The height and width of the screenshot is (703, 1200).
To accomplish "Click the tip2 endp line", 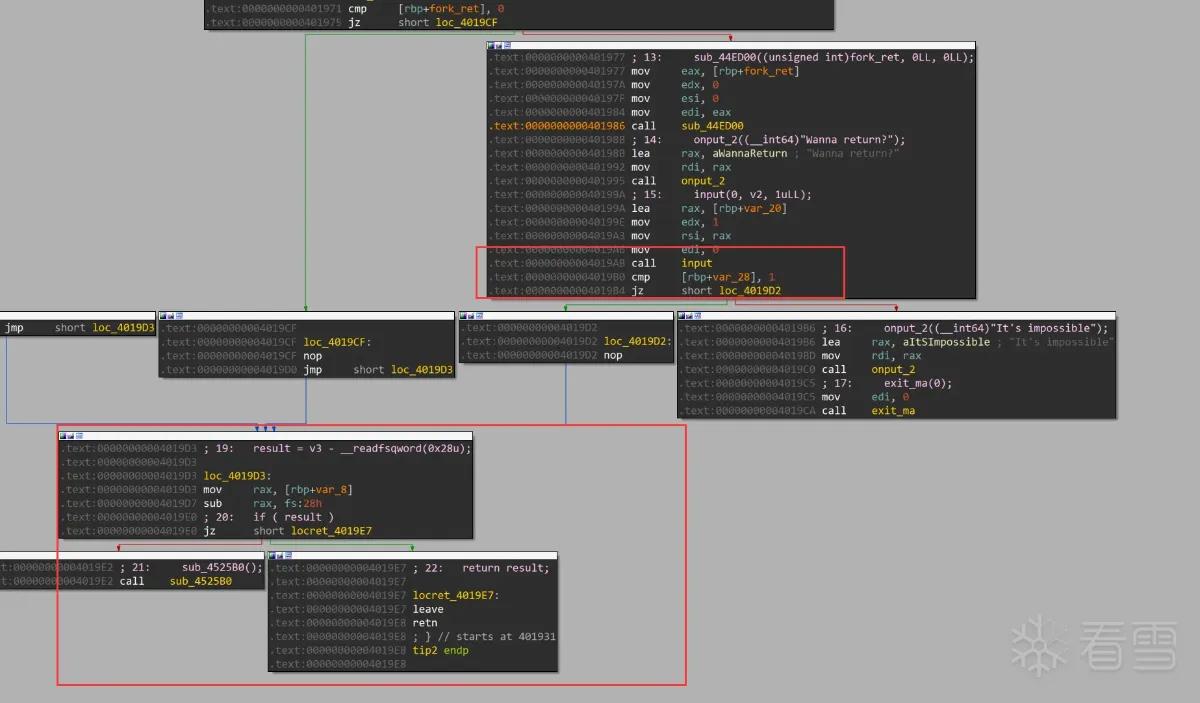I will tap(440, 650).
